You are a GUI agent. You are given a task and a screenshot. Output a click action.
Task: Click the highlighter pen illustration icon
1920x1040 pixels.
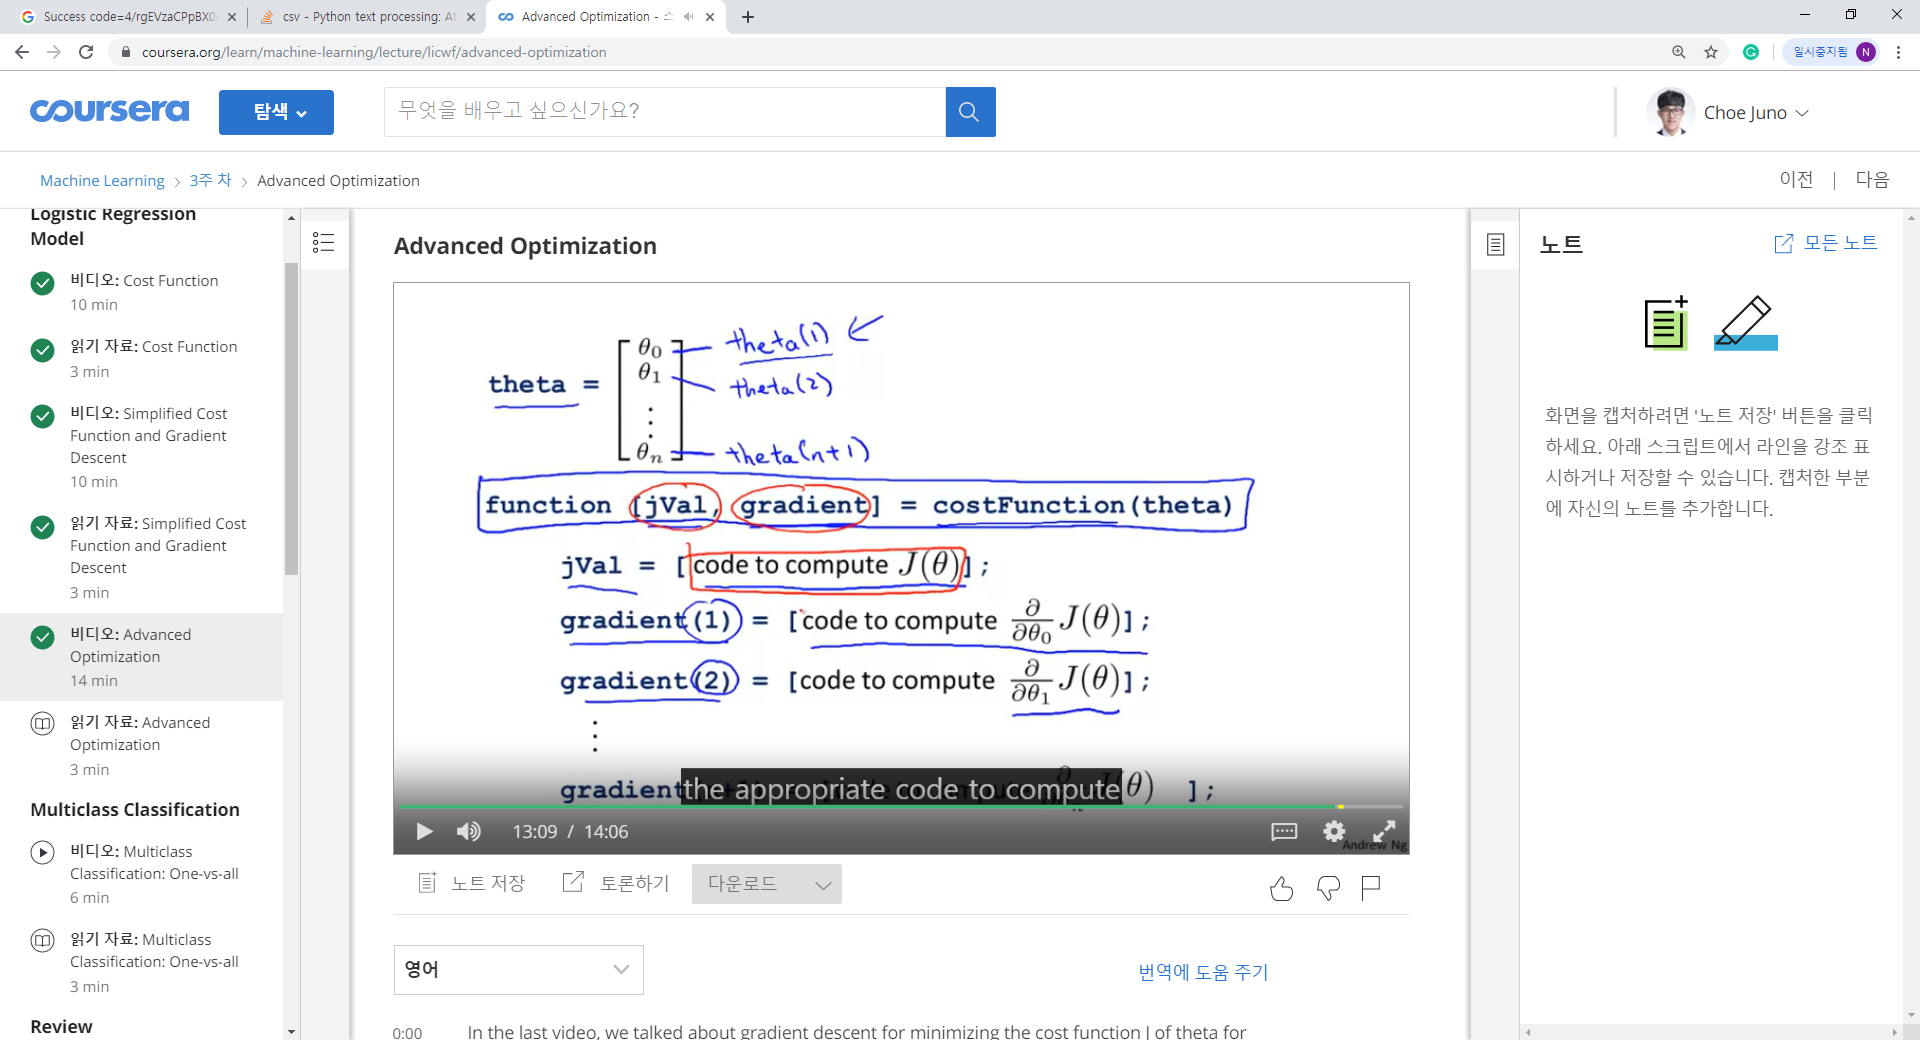coord(1746,322)
